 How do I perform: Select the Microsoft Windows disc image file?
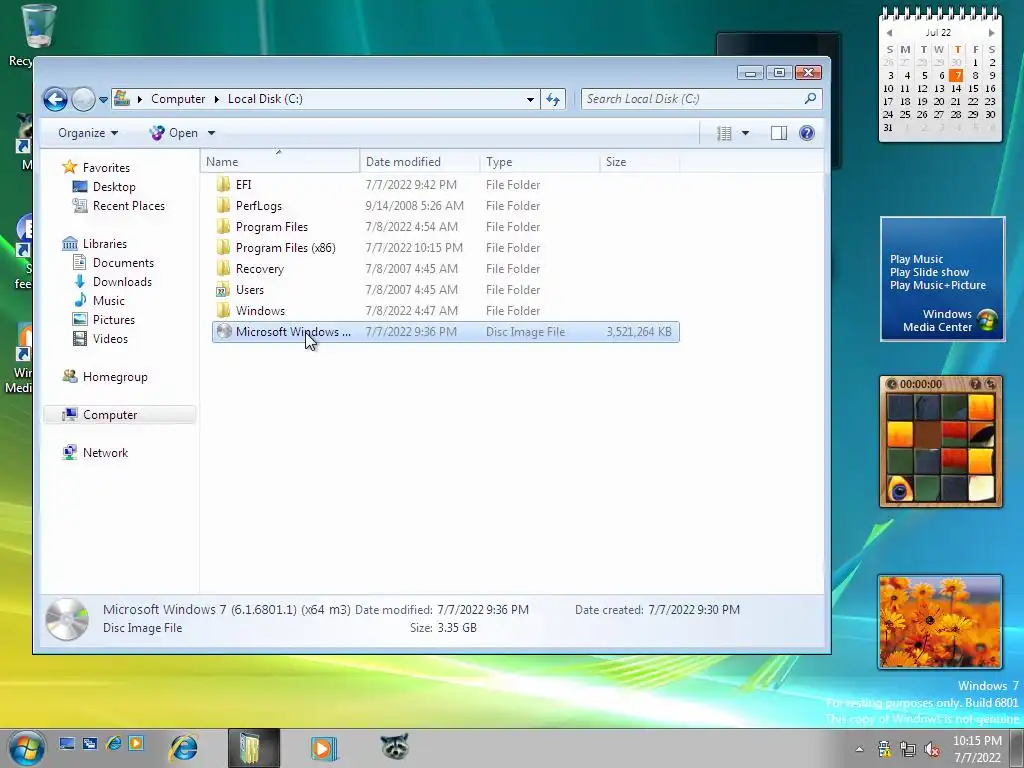coord(445,332)
